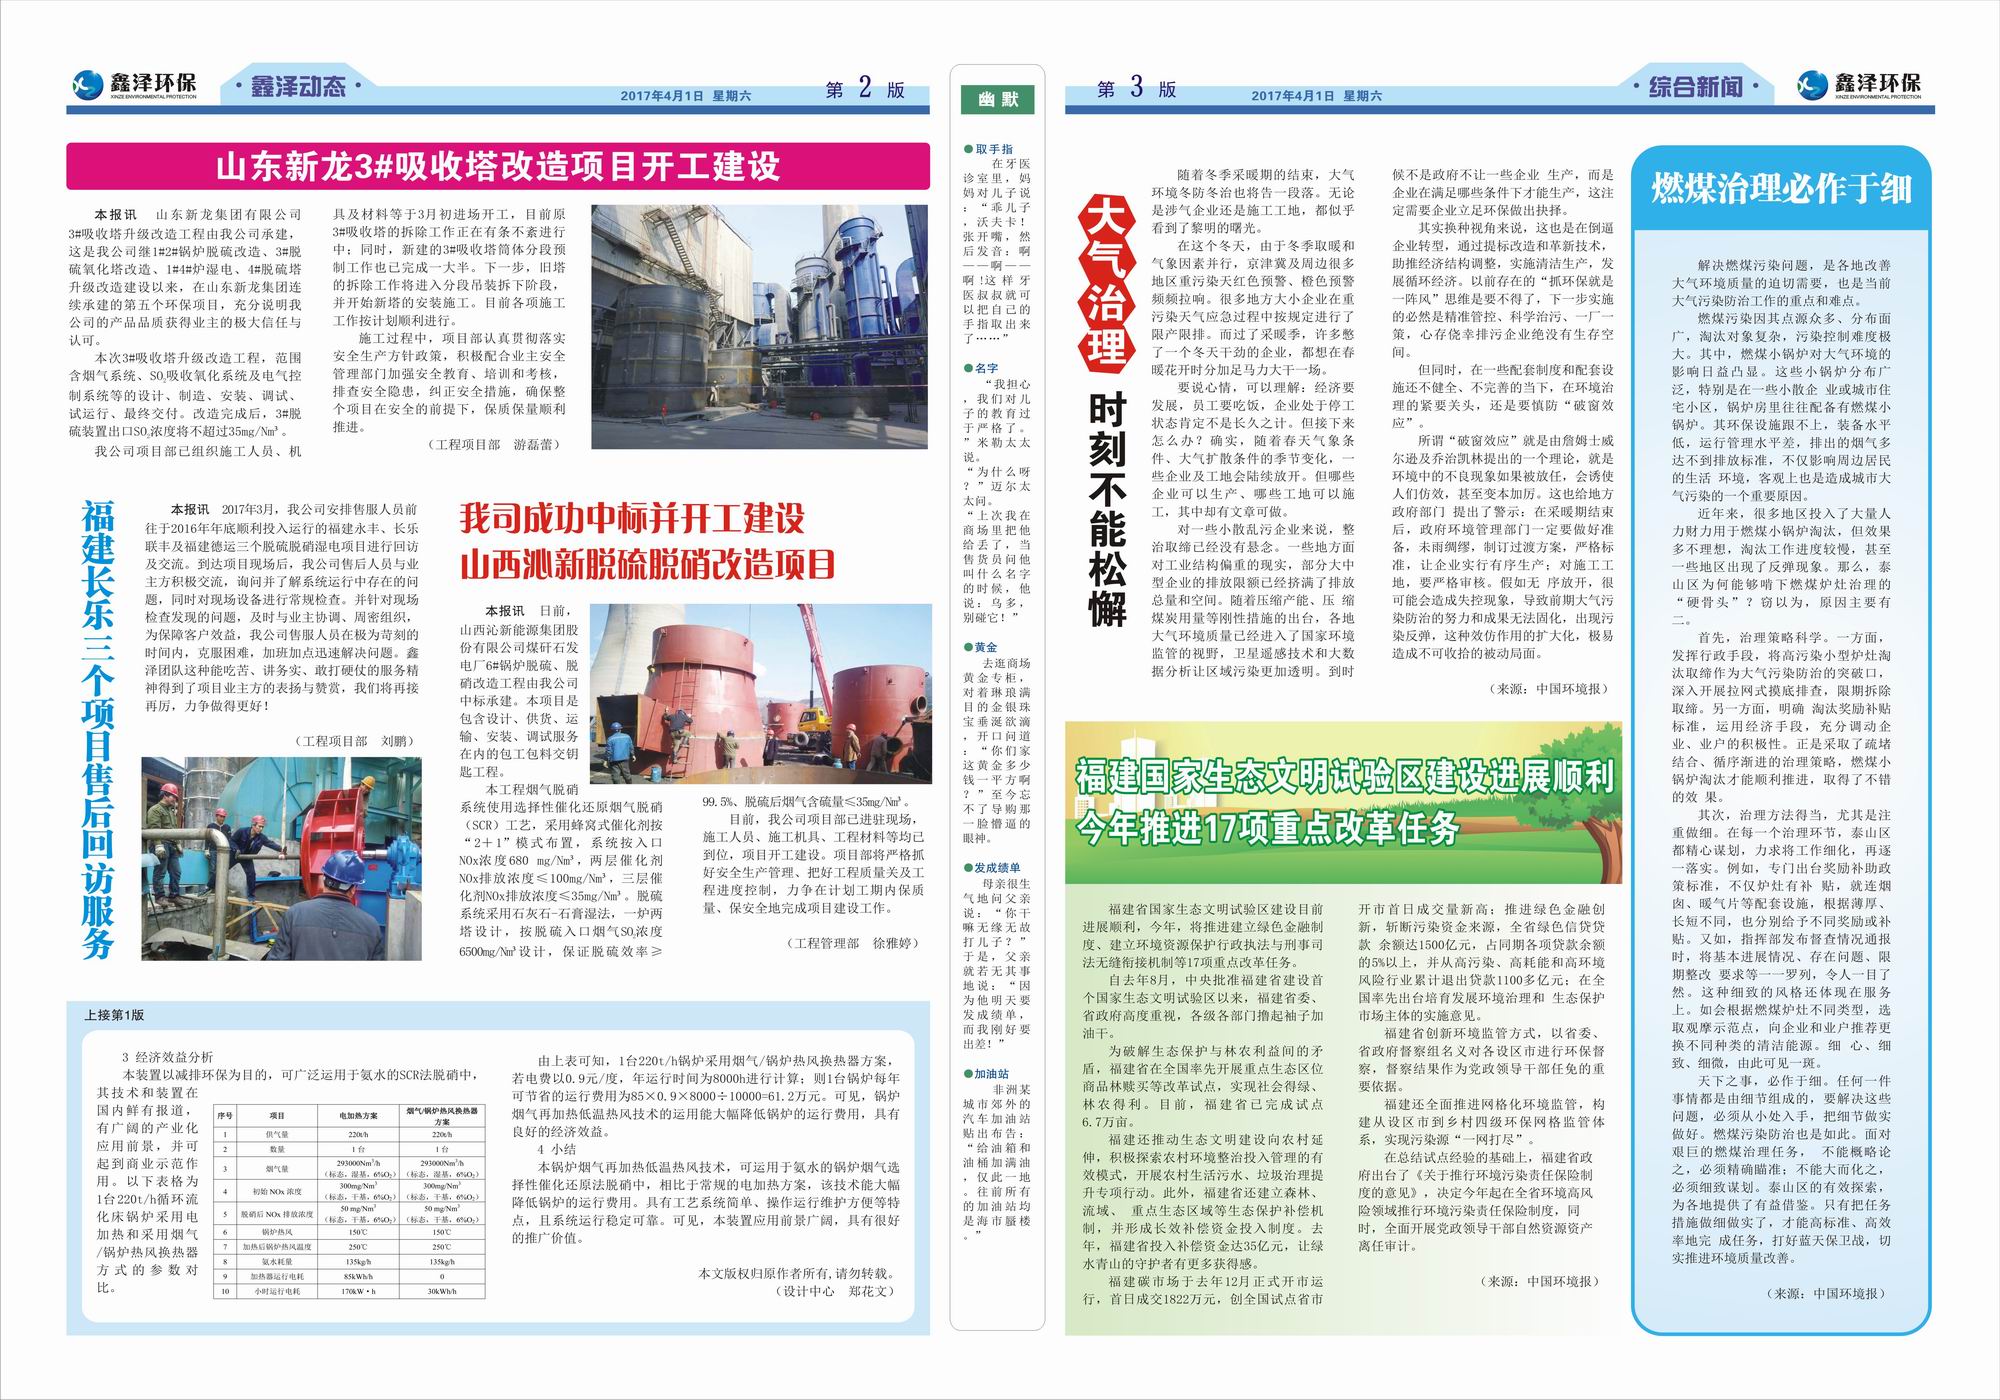Click the 第 2 版 page number
This screenshot has width=2000, height=1400.
pos(865,89)
